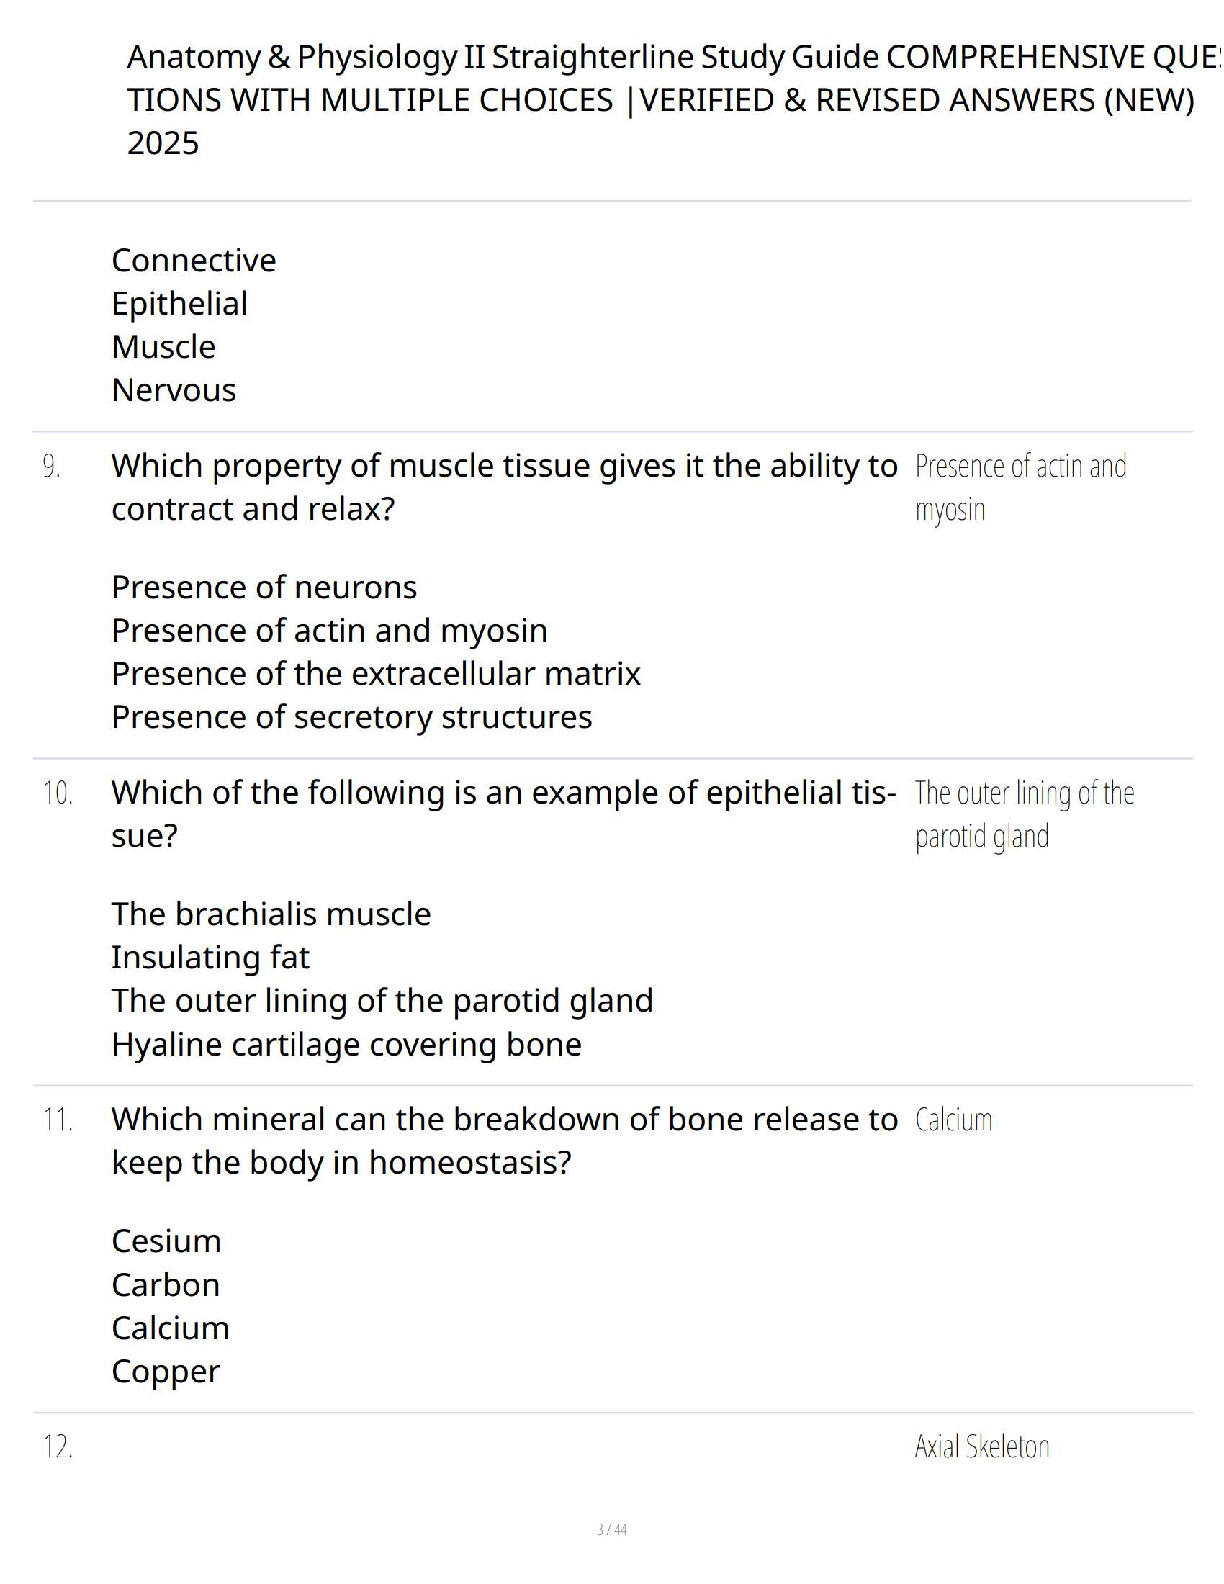The height and width of the screenshot is (1584, 1224).
Task: Select 'The brachialis muscle' option
Action: [x=271, y=914]
